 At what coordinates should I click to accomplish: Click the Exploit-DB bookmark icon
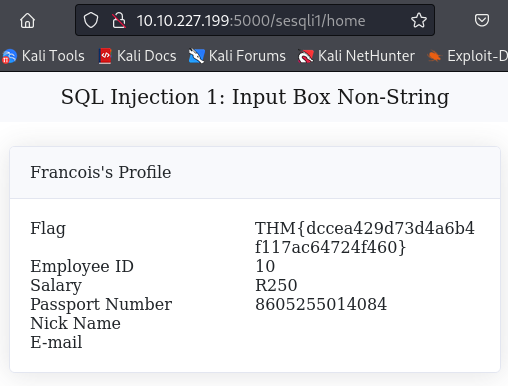click(434, 56)
